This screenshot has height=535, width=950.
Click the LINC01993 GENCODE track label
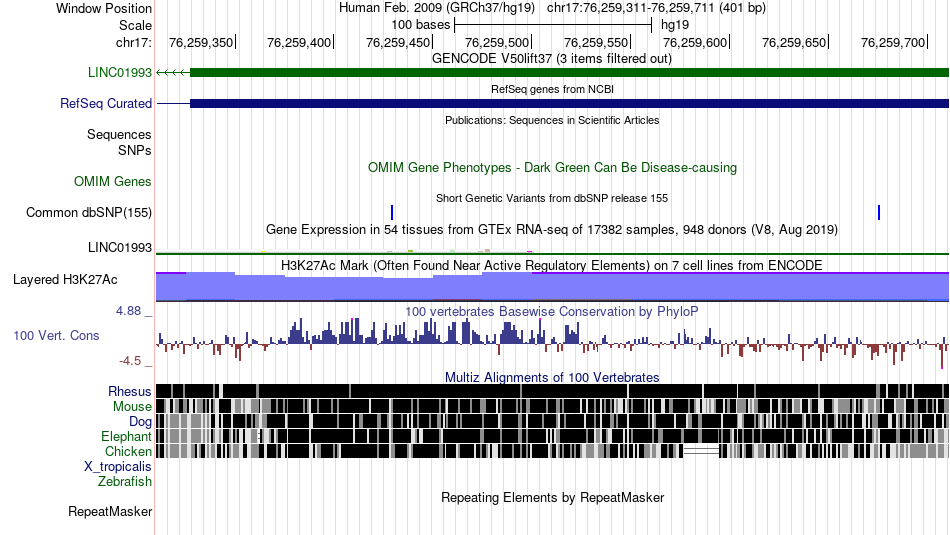pos(119,73)
